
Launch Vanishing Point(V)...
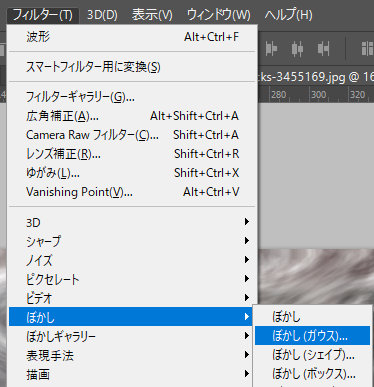132,192
